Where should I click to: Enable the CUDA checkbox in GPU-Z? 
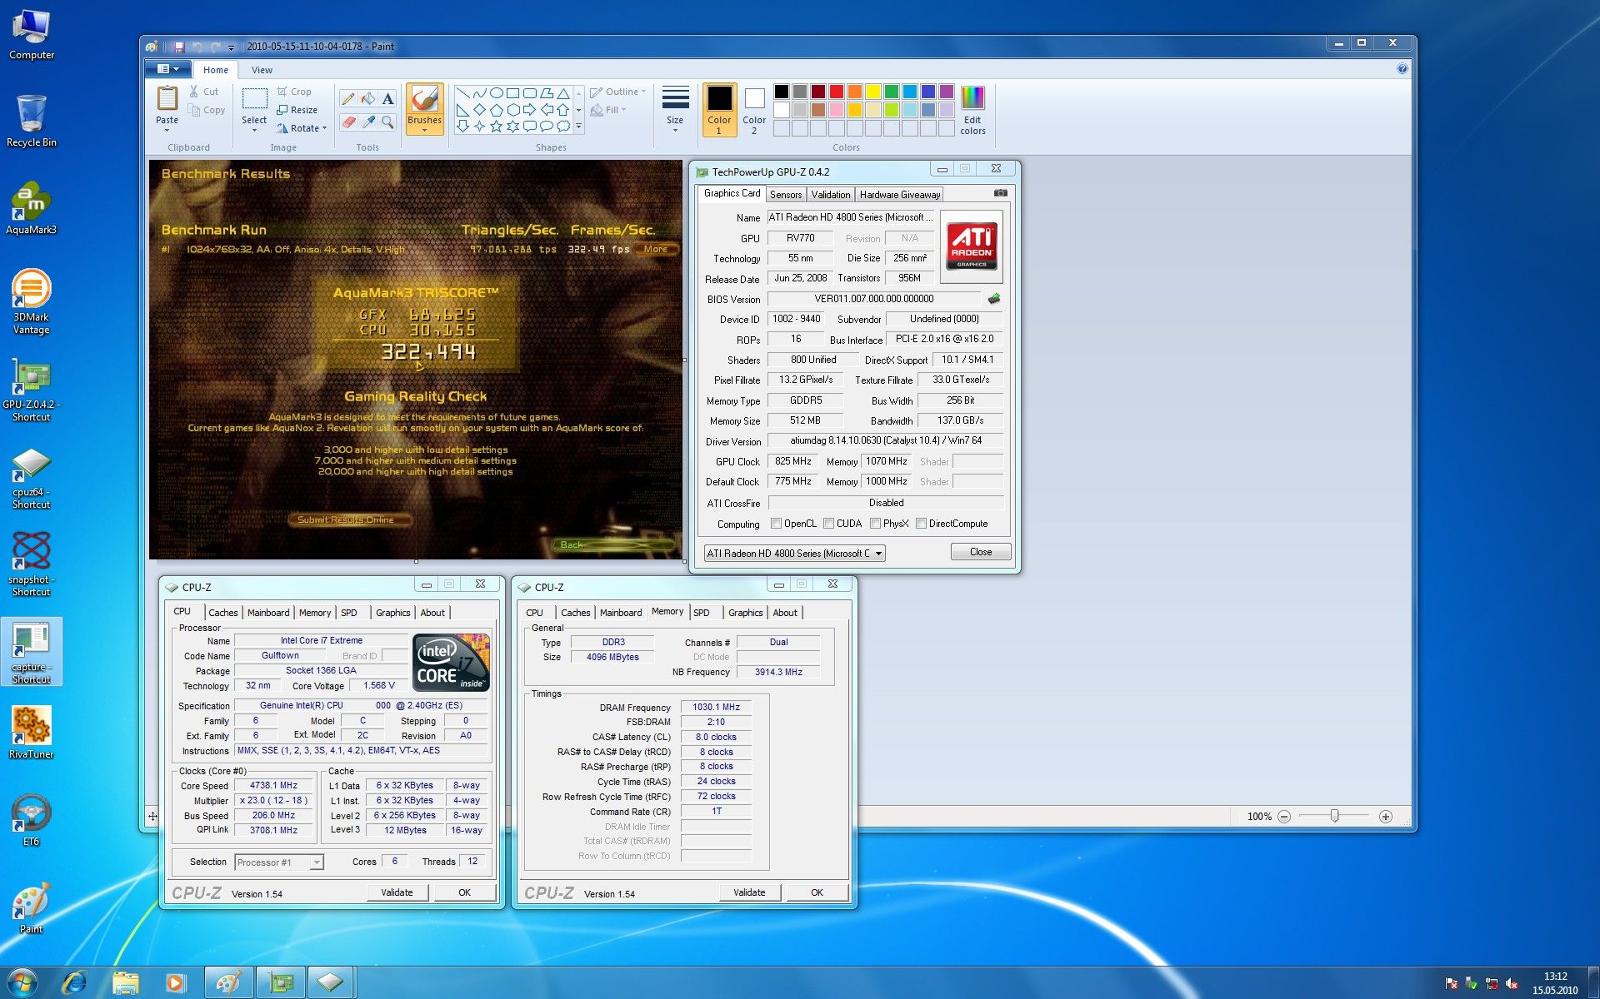pyautogui.click(x=828, y=524)
